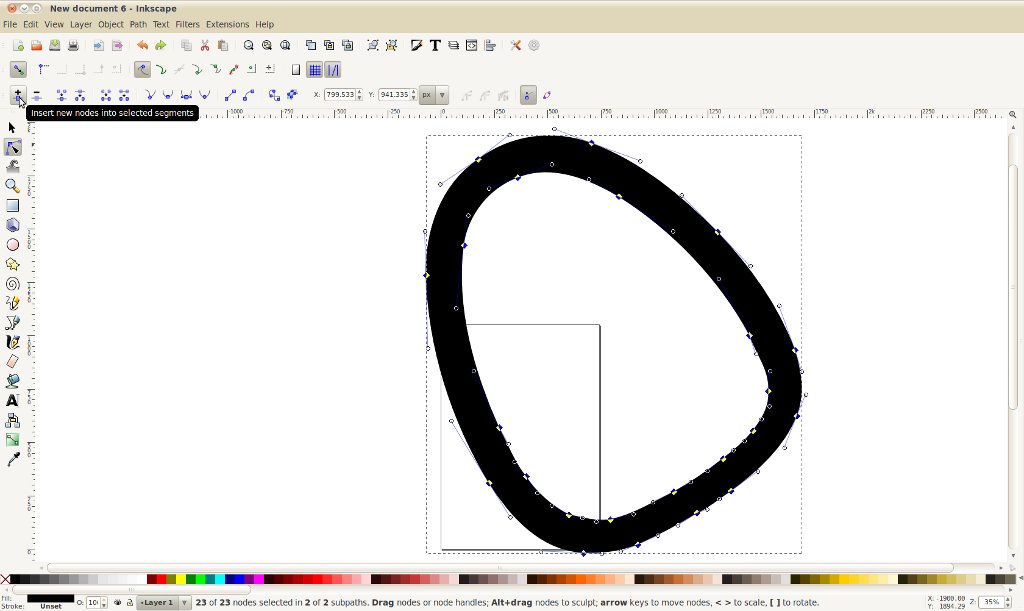Image resolution: width=1024 pixels, height=611 pixels.
Task: Select the Selector arrow tool
Action: coord(12,128)
